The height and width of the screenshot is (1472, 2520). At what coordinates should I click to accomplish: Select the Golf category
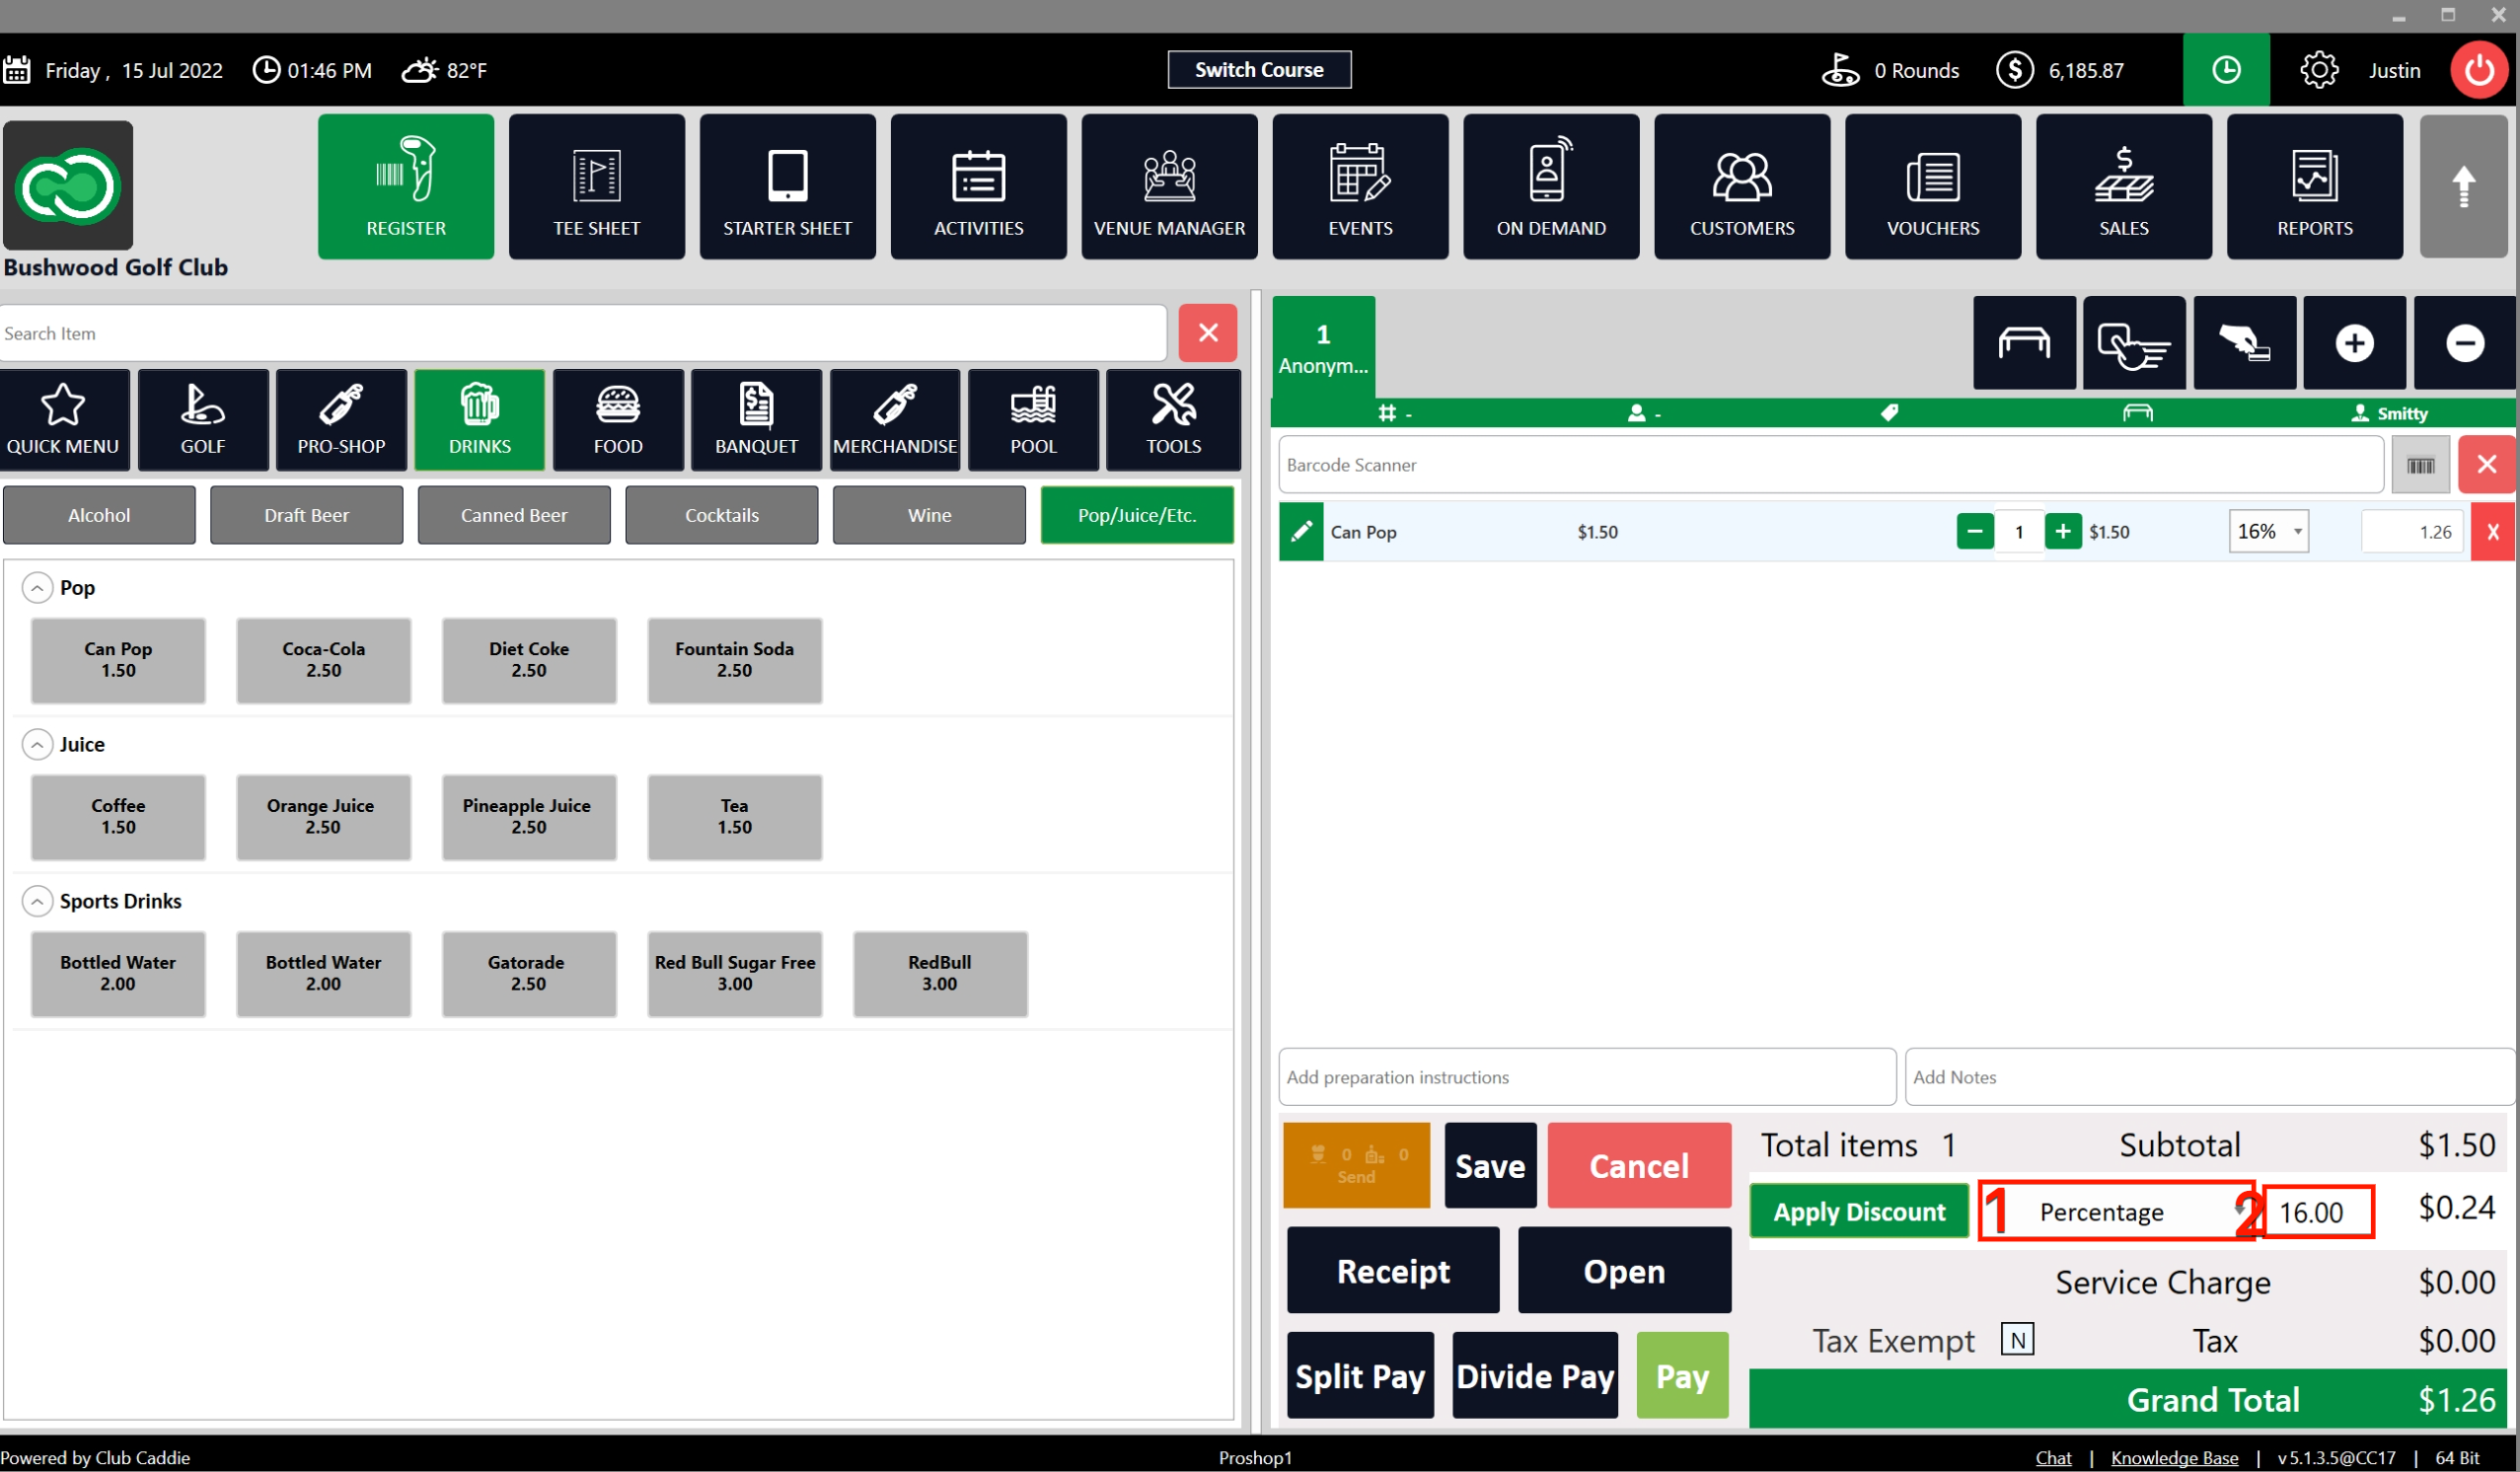[x=203, y=420]
